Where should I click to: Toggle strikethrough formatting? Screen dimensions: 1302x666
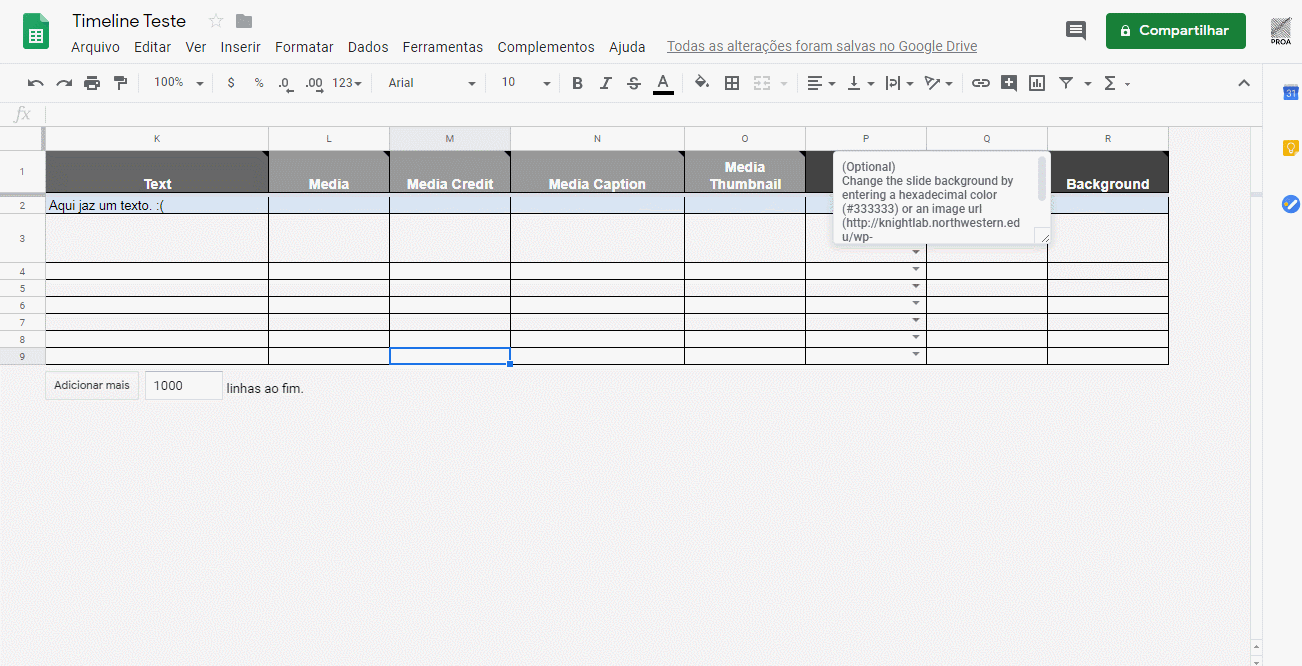pos(633,83)
